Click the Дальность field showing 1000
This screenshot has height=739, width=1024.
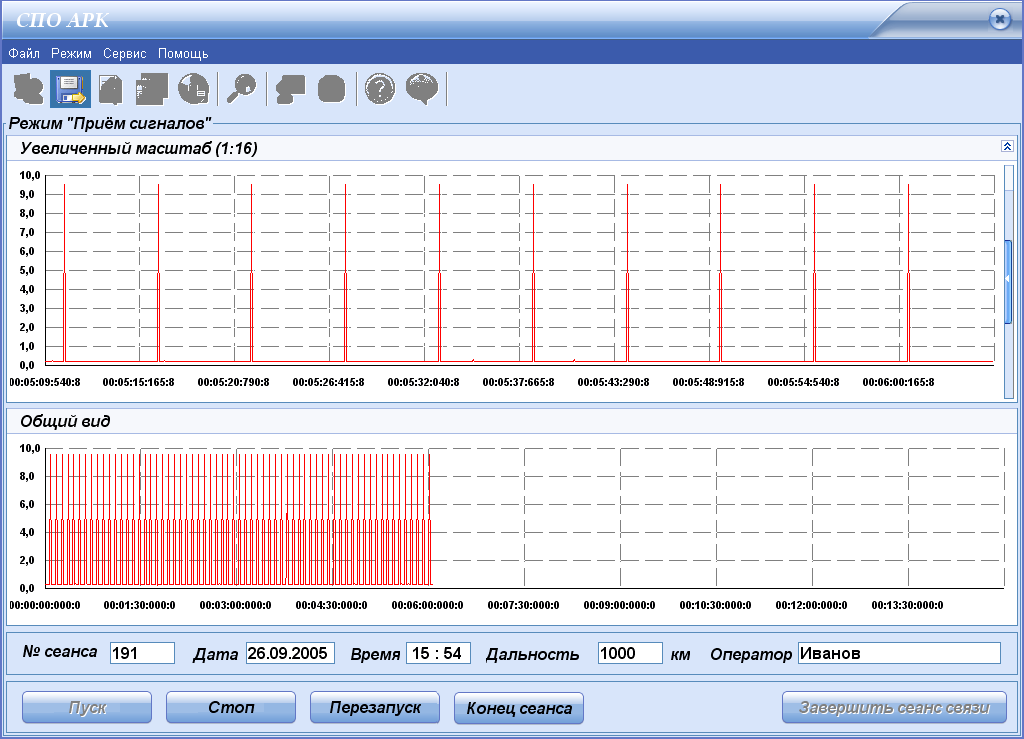[x=630, y=653]
